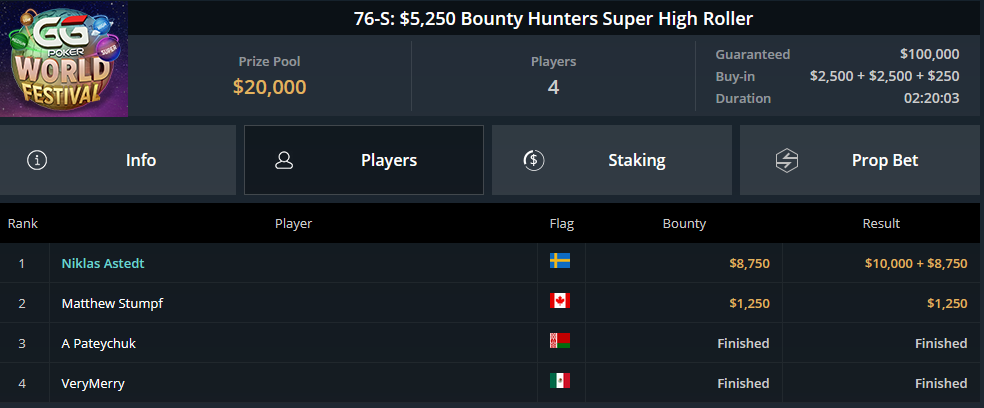Click the Players person icon
The width and height of the screenshot is (984, 408).
(284, 160)
